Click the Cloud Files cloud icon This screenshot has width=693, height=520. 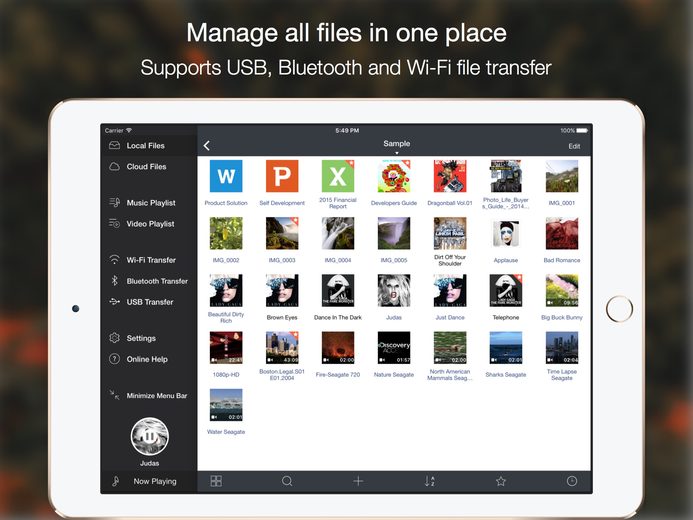114,167
